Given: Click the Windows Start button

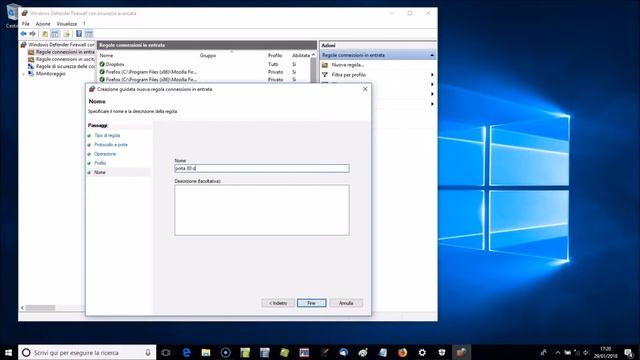Looking at the screenshot, I should (x=9, y=352).
